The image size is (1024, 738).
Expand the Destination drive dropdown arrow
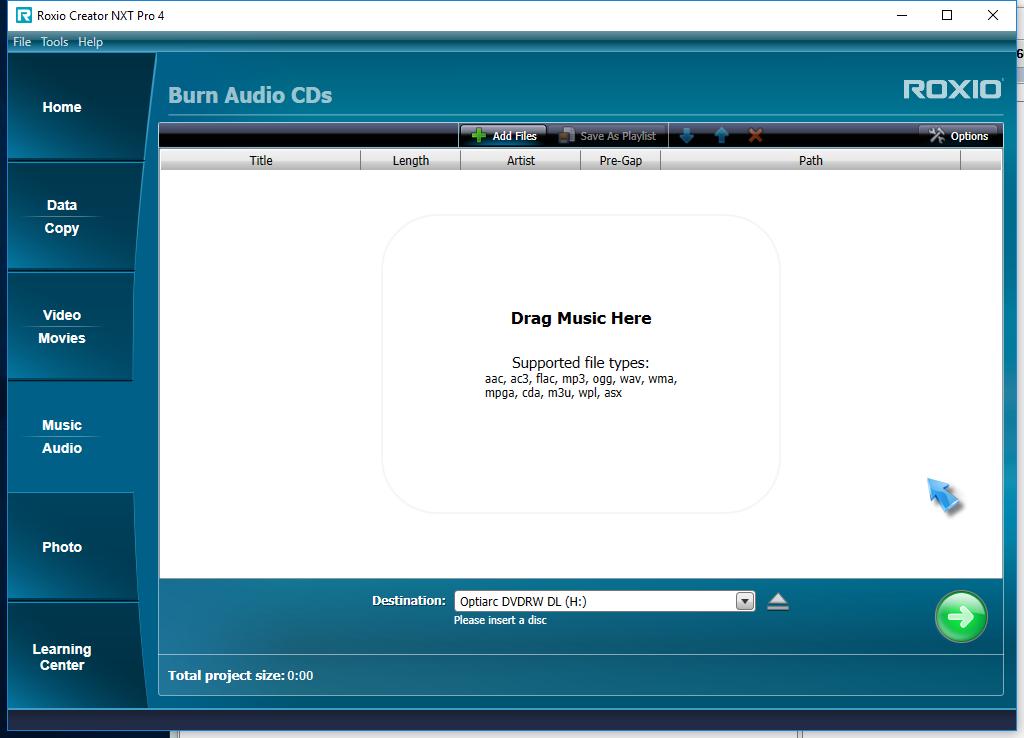tap(744, 601)
